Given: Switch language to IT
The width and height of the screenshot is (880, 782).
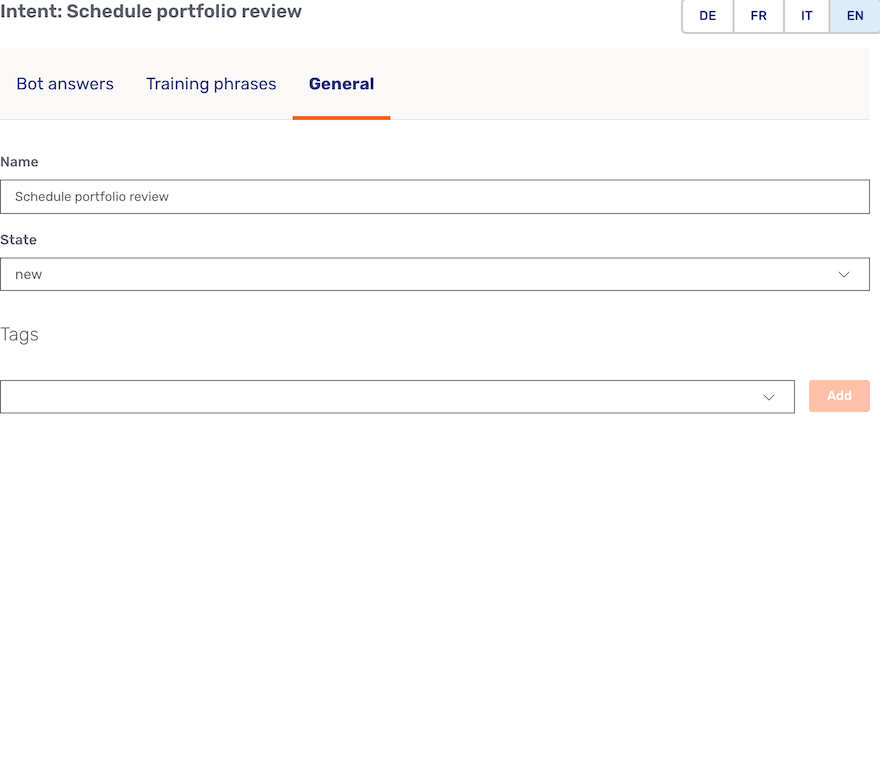Looking at the screenshot, I should pyautogui.click(x=806, y=16).
